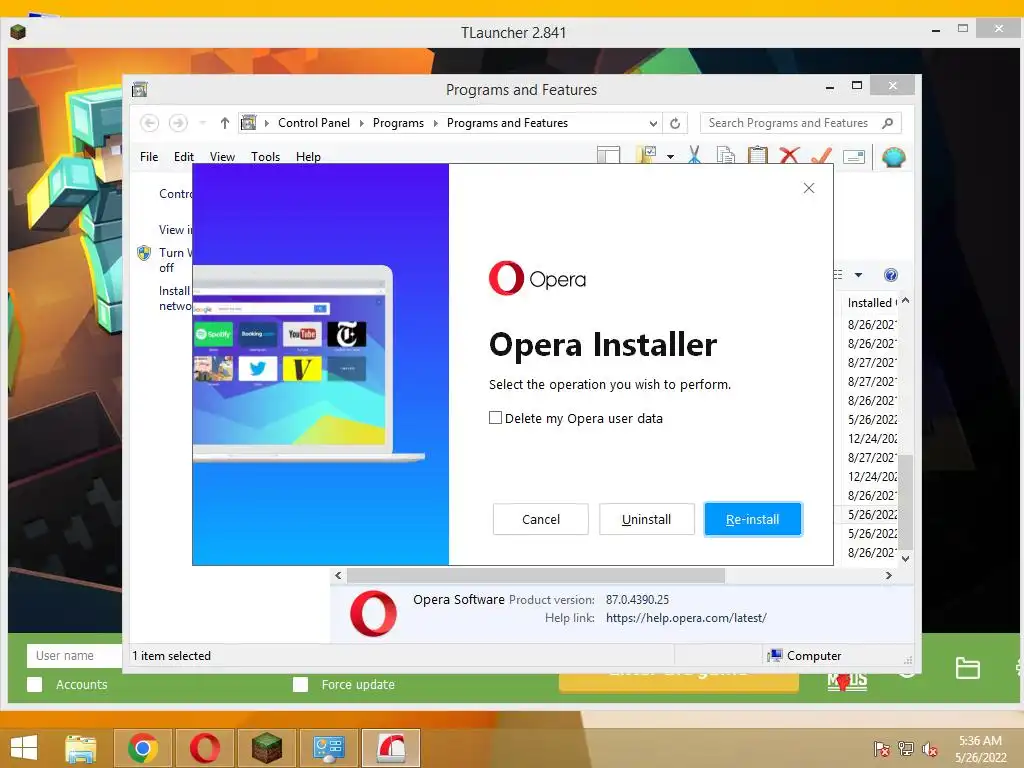This screenshot has height=768, width=1024.
Task: Open the Help menu
Action: coord(308,157)
